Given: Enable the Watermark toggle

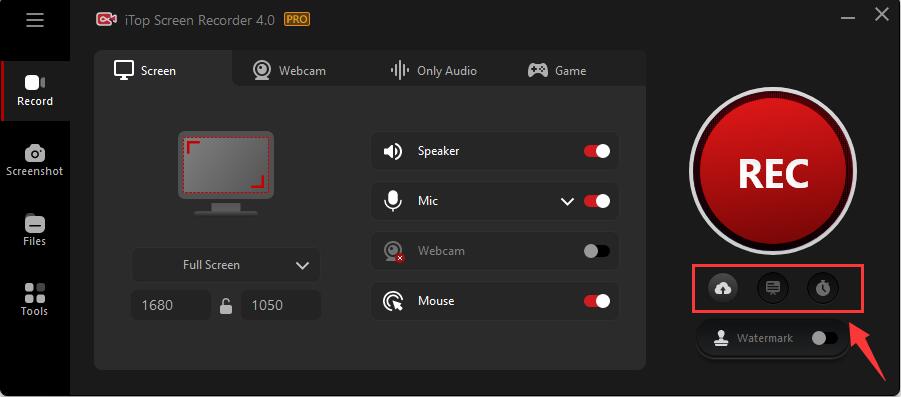Looking at the screenshot, I should (x=825, y=338).
